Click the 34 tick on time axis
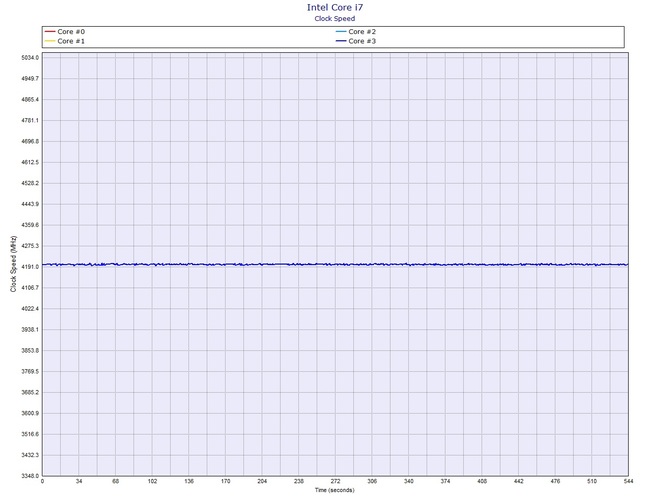Viewport: 670px width, 502px height. 79,481
